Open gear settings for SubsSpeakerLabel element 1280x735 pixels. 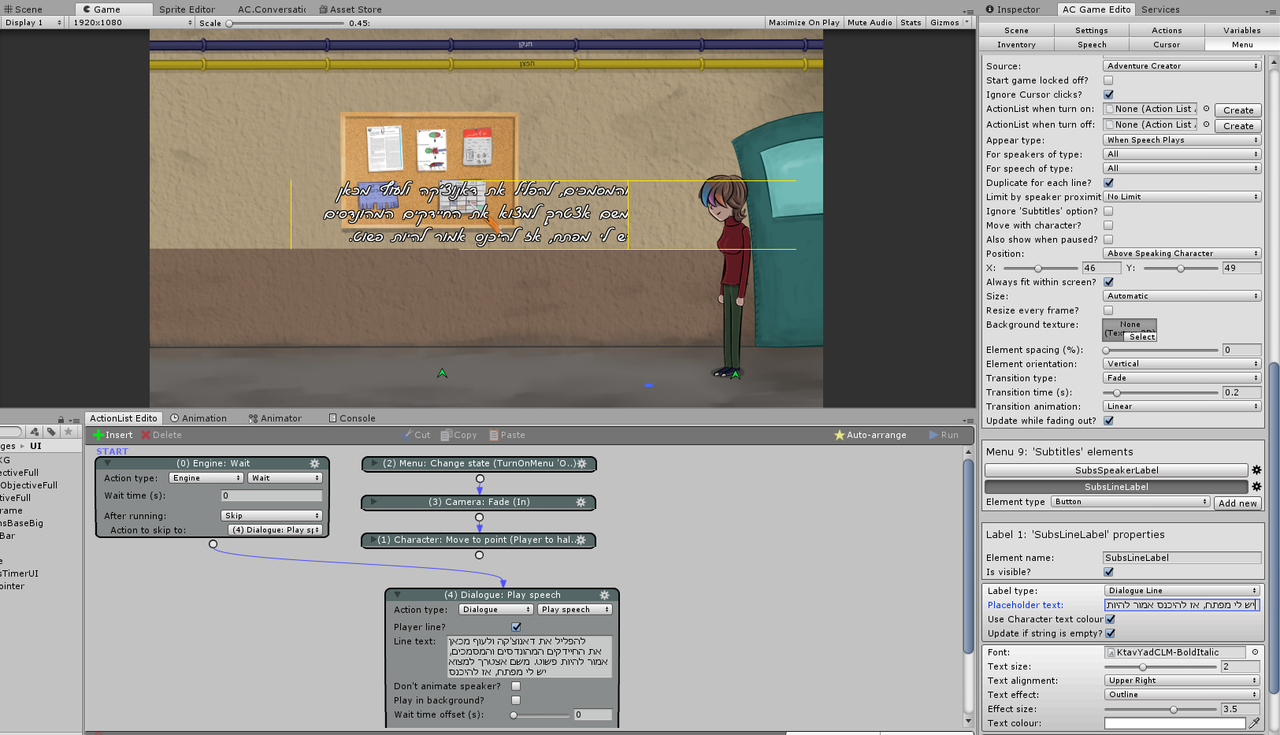[x=1256, y=470]
